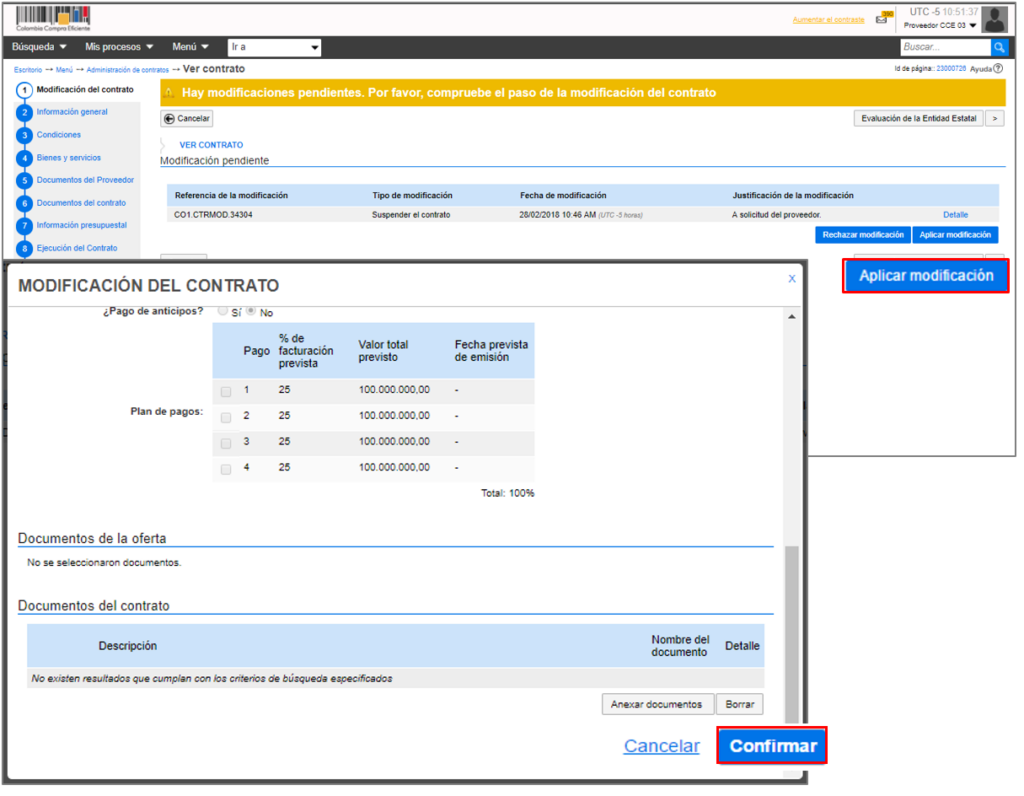Click the Confirmar button
The image size is (1024, 796).
(772, 746)
